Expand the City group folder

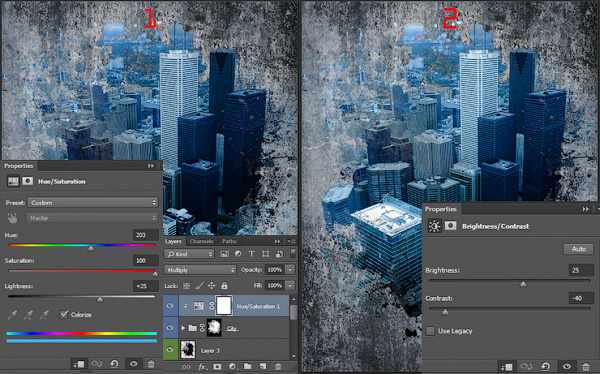click(183, 328)
